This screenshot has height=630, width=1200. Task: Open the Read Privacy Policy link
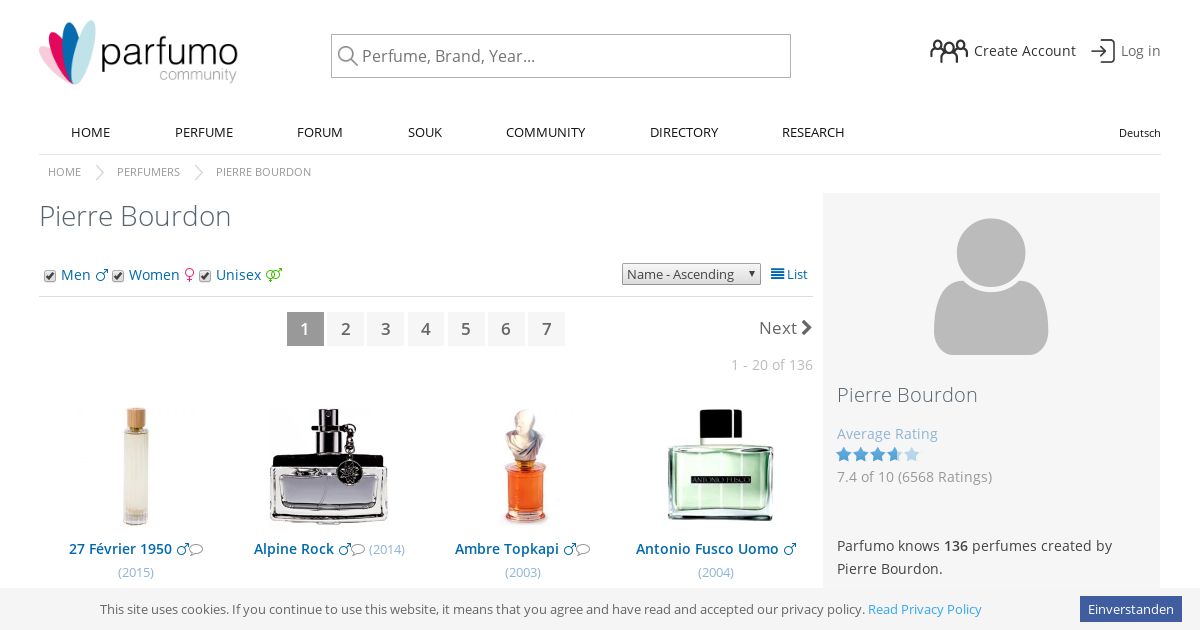pos(925,609)
